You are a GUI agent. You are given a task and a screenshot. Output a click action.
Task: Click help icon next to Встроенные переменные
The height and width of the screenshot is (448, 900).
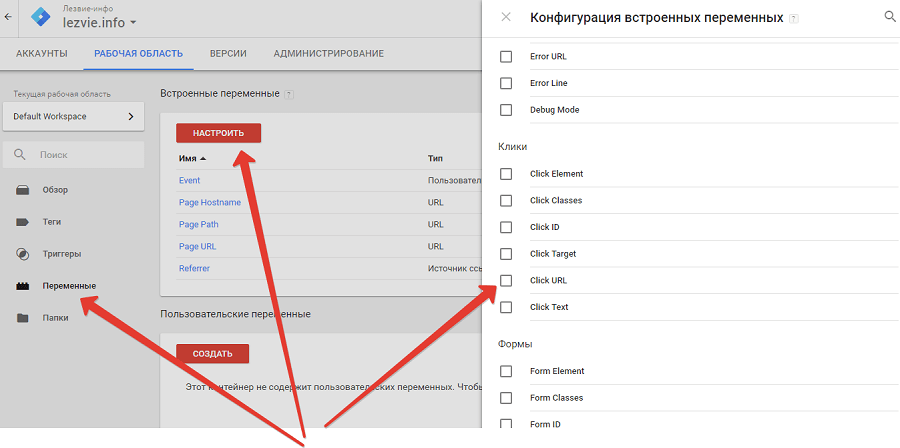[x=289, y=94]
